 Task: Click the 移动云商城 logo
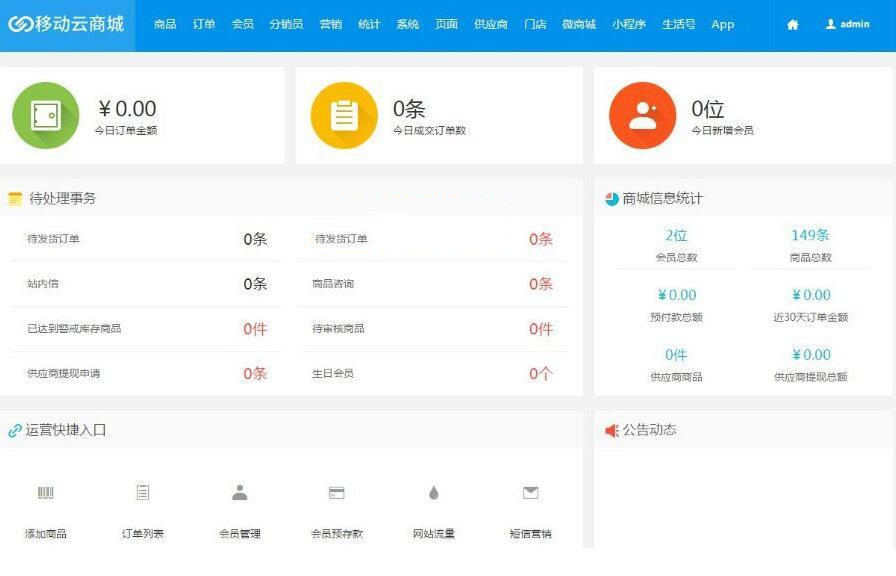tap(67, 24)
